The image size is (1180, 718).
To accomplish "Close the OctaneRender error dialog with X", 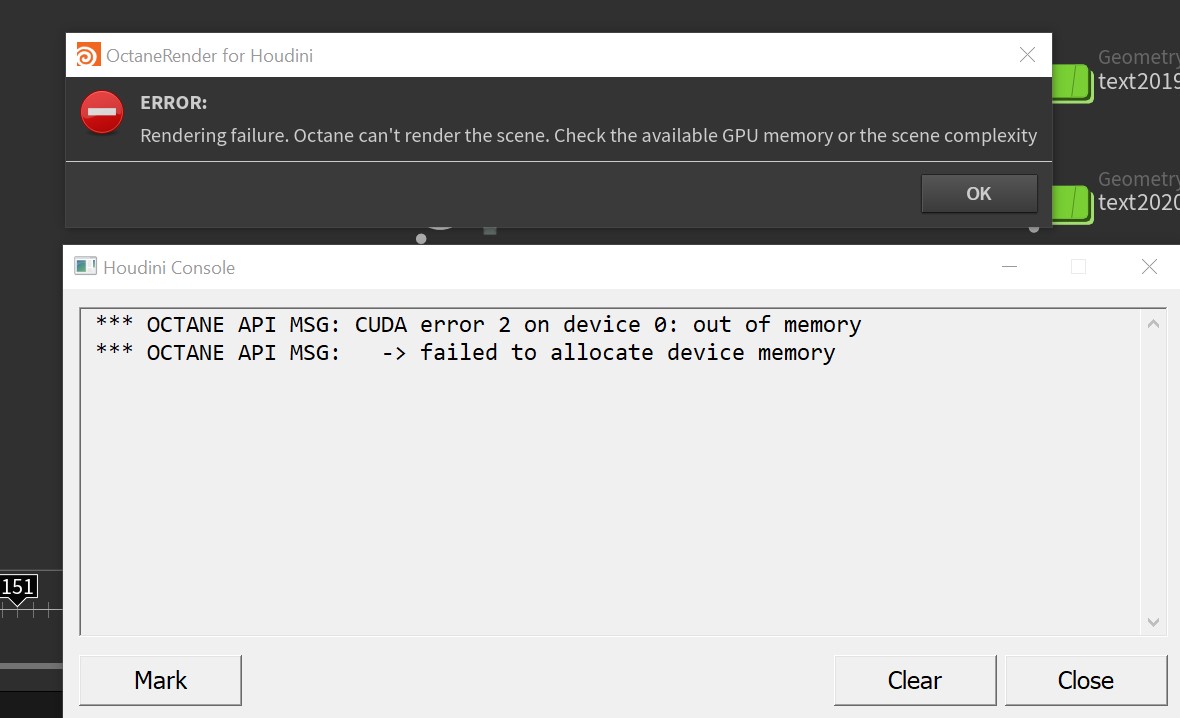I will (x=1027, y=55).
